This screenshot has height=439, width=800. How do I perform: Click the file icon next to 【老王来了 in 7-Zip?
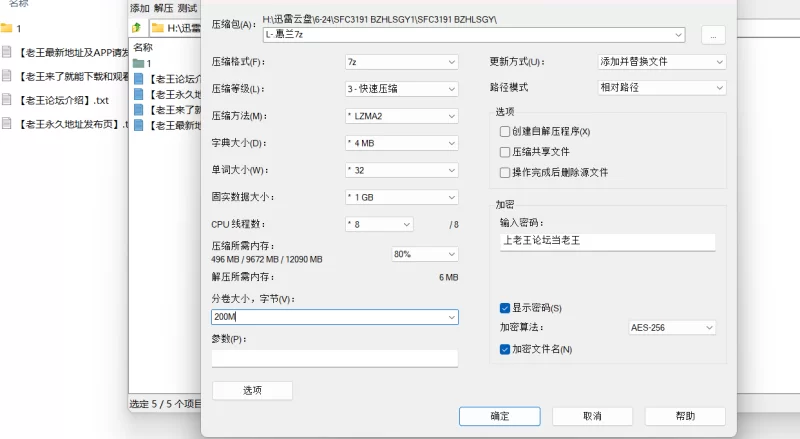(x=139, y=110)
